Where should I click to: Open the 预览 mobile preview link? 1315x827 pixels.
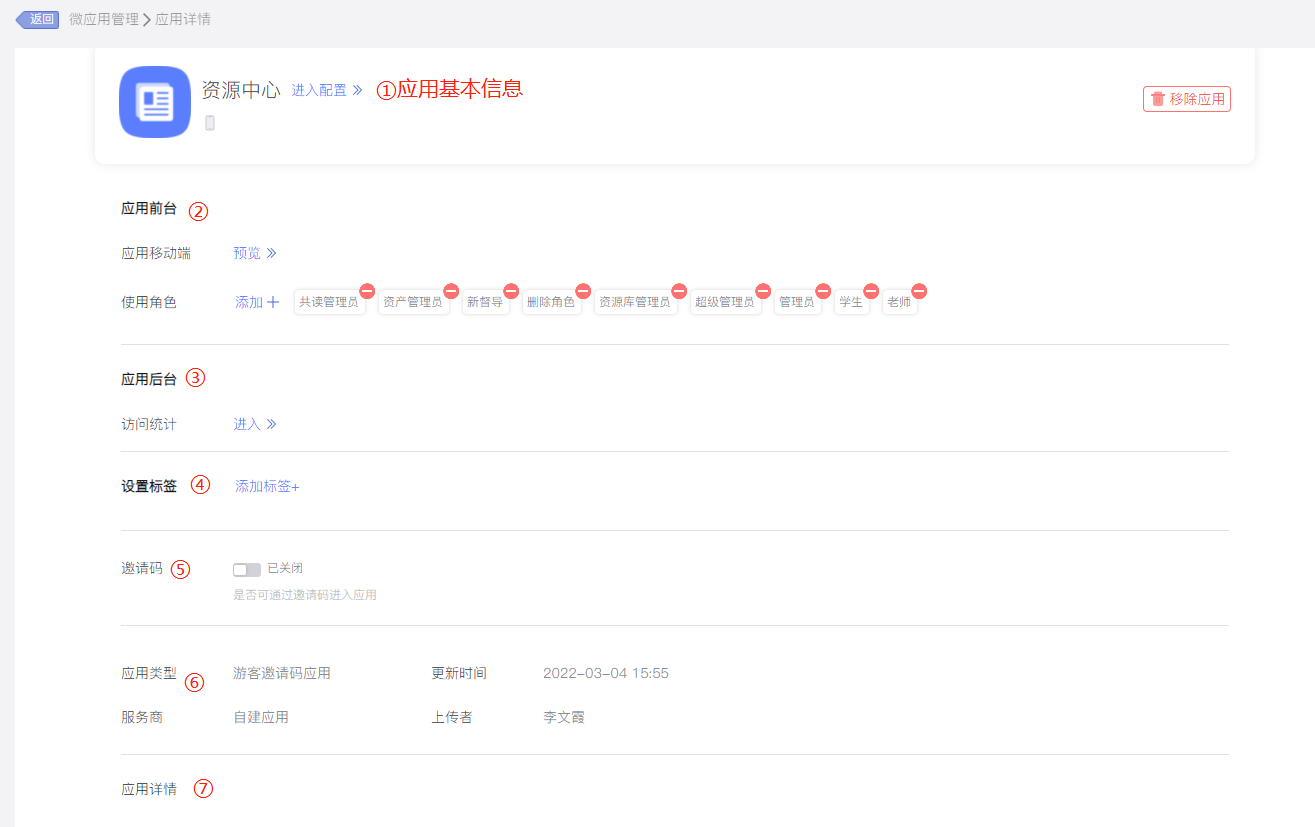(254, 253)
